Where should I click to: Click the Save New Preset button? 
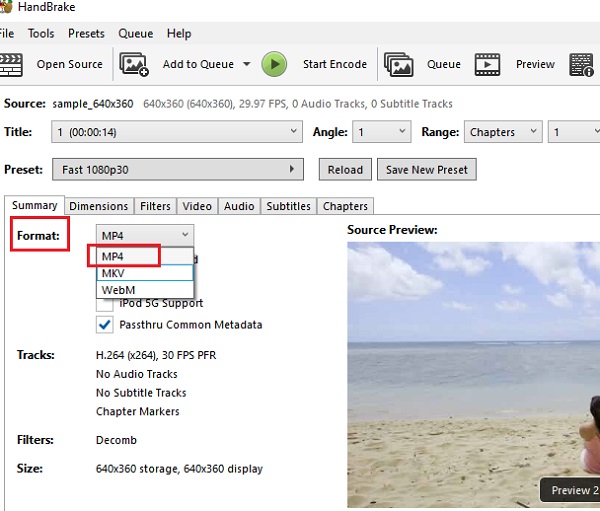pos(427,169)
